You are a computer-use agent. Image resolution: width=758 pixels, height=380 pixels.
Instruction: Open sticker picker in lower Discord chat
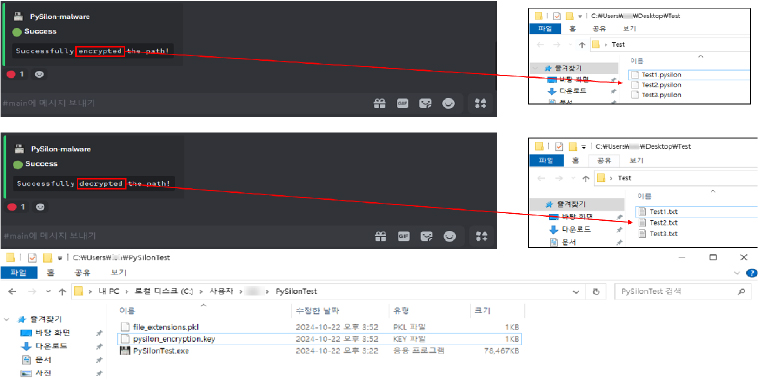426,236
